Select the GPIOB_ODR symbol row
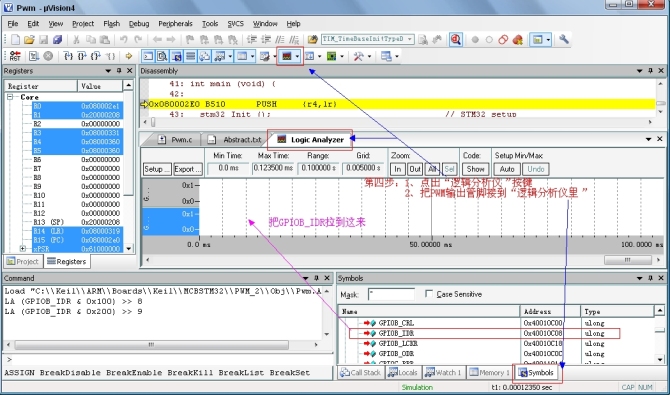Screen dimensions: 670x395 pyautogui.click(x=496, y=354)
